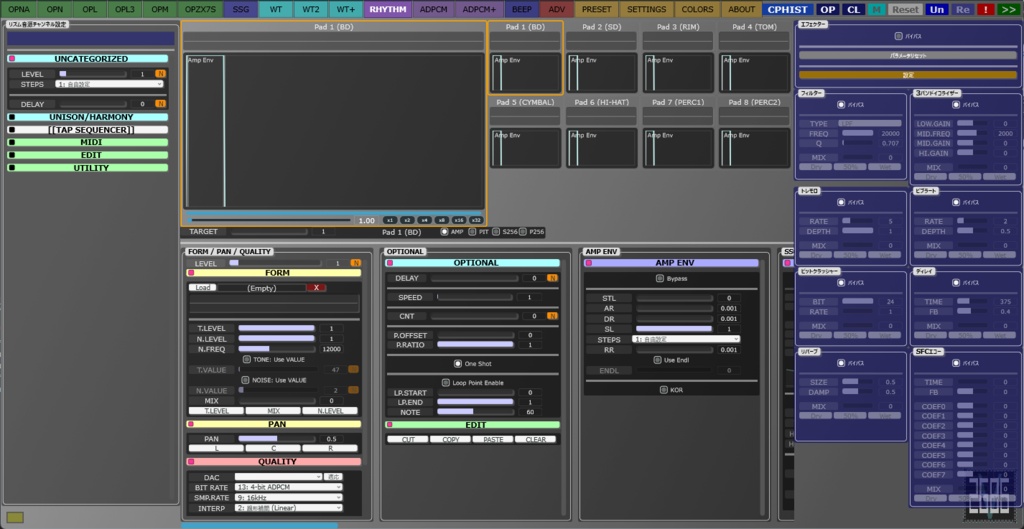The height and width of the screenshot is (529, 1024).
Task: Click the Load sample button
Action: click(202, 288)
